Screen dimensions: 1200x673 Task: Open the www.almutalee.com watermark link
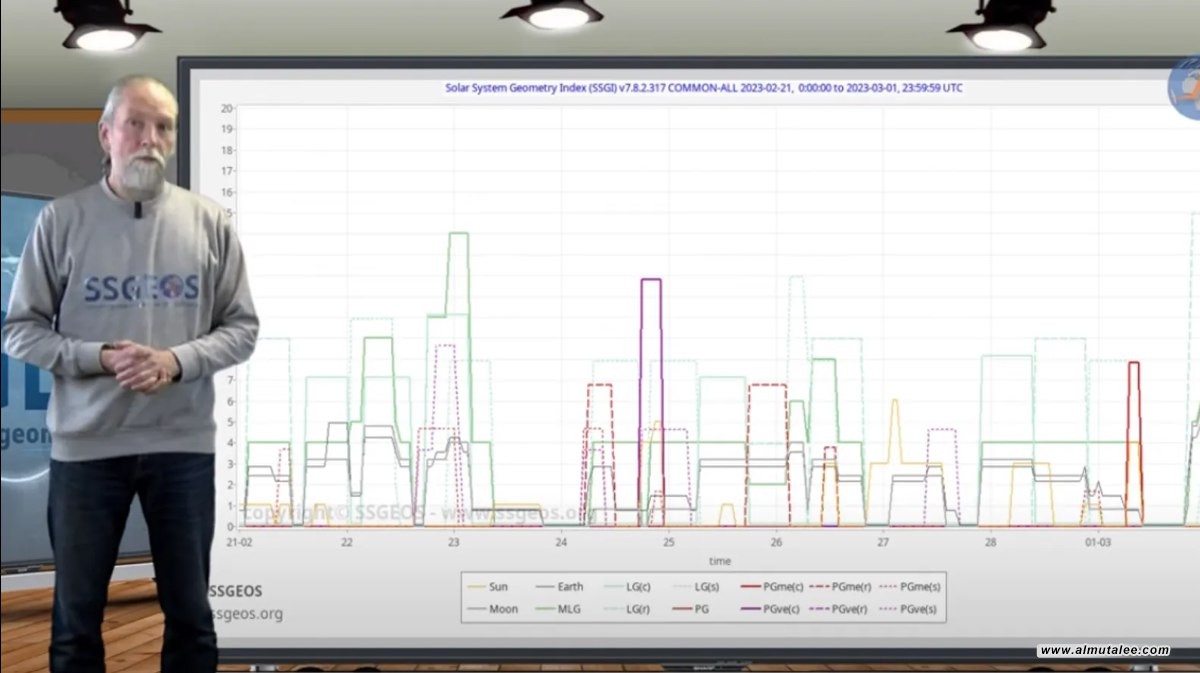coord(1103,651)
